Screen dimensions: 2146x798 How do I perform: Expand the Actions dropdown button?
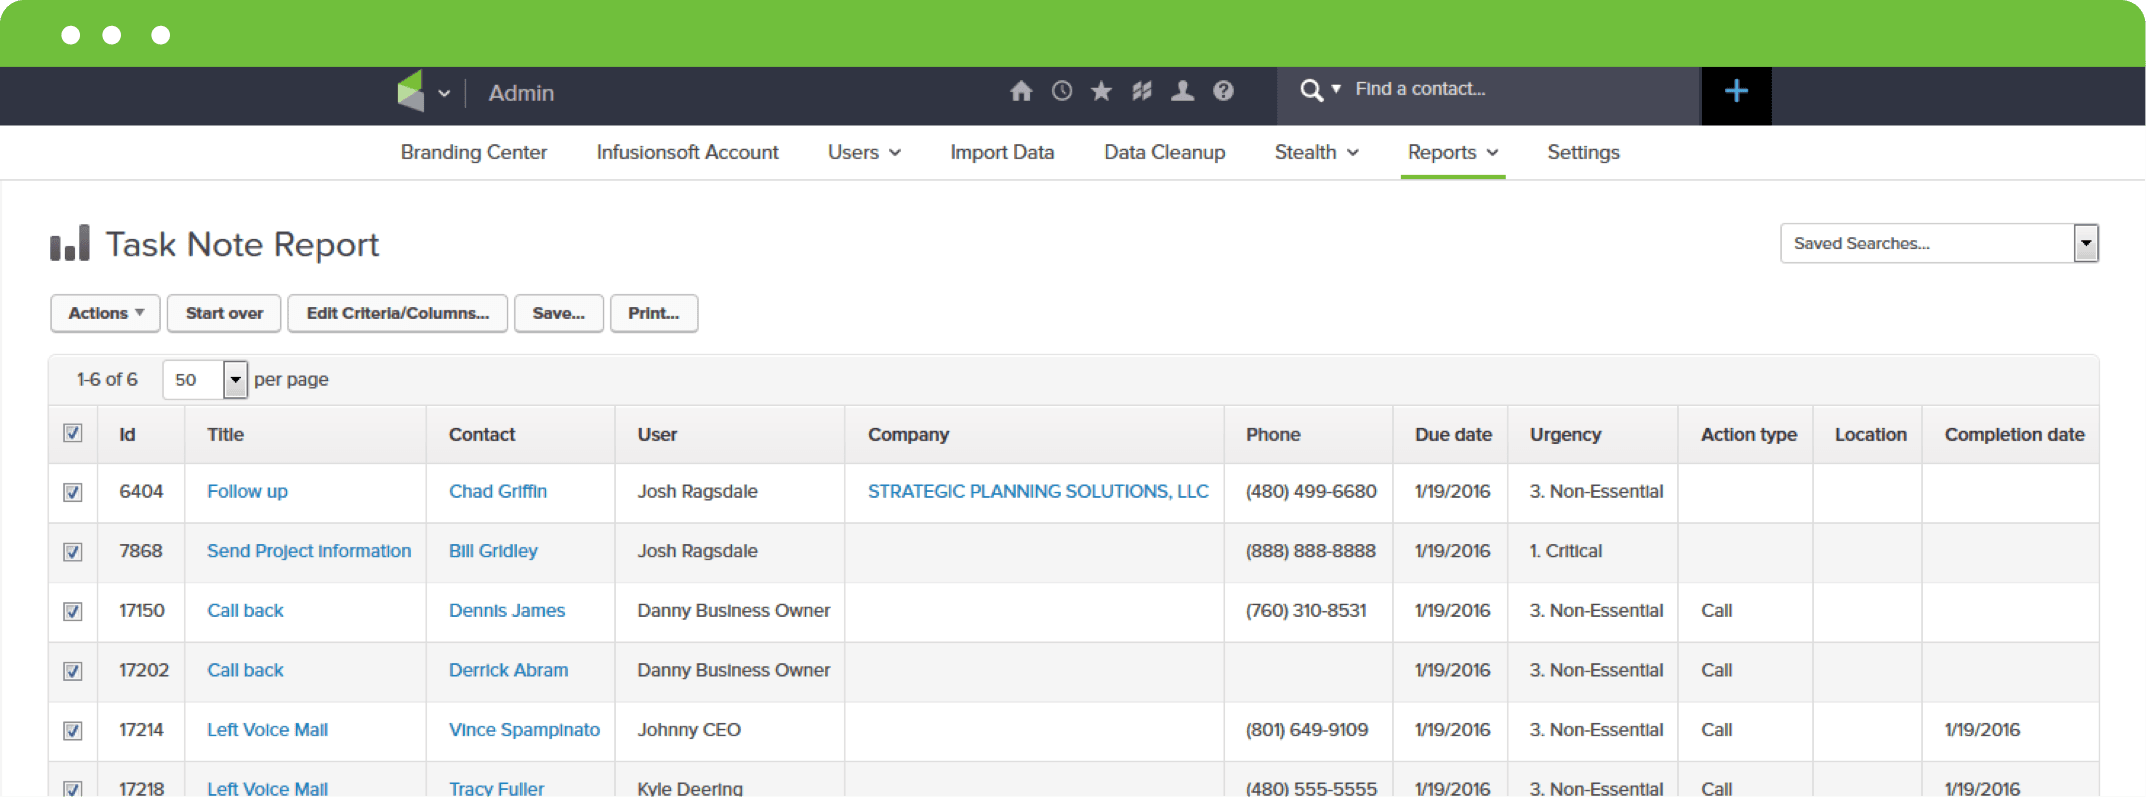click(106, 313)
